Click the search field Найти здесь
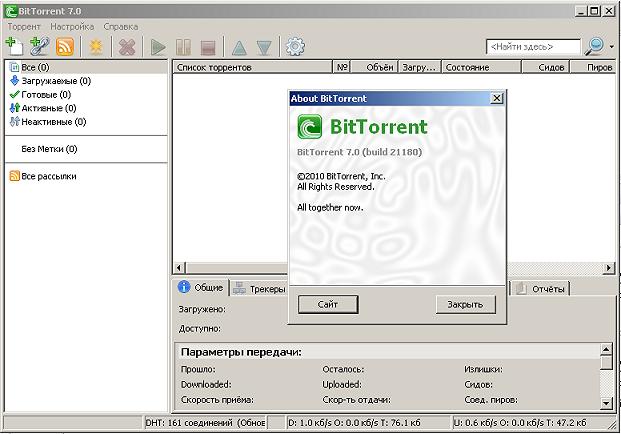This screenshot has height=434, width=621. coord(532,47)
